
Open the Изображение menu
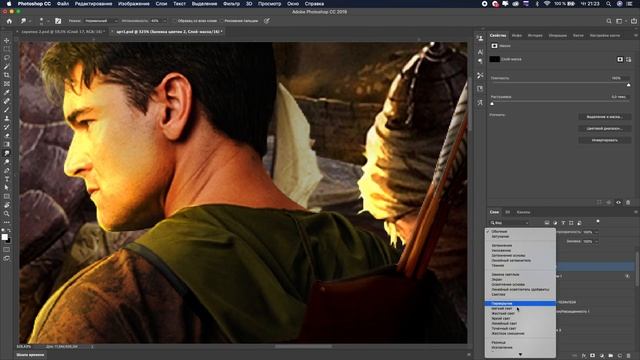pyautogui.click(x=133, y=4)
